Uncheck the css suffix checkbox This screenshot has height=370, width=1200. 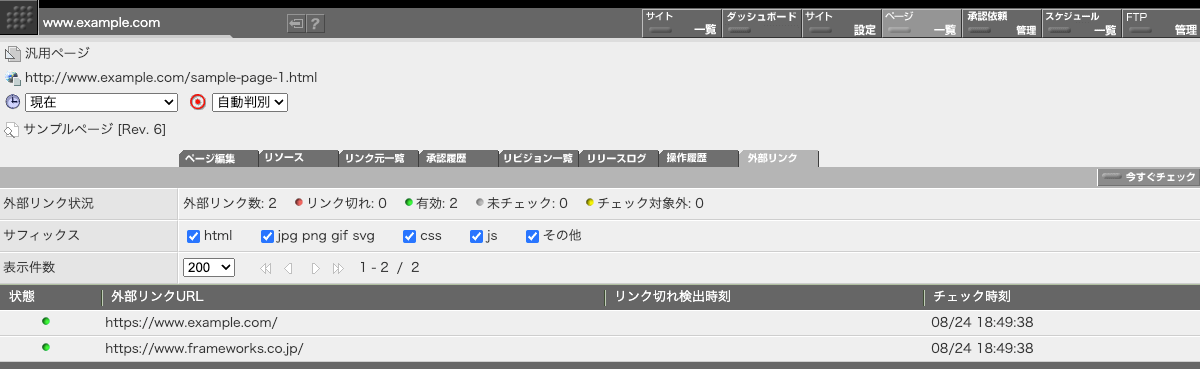click(410, 236)
